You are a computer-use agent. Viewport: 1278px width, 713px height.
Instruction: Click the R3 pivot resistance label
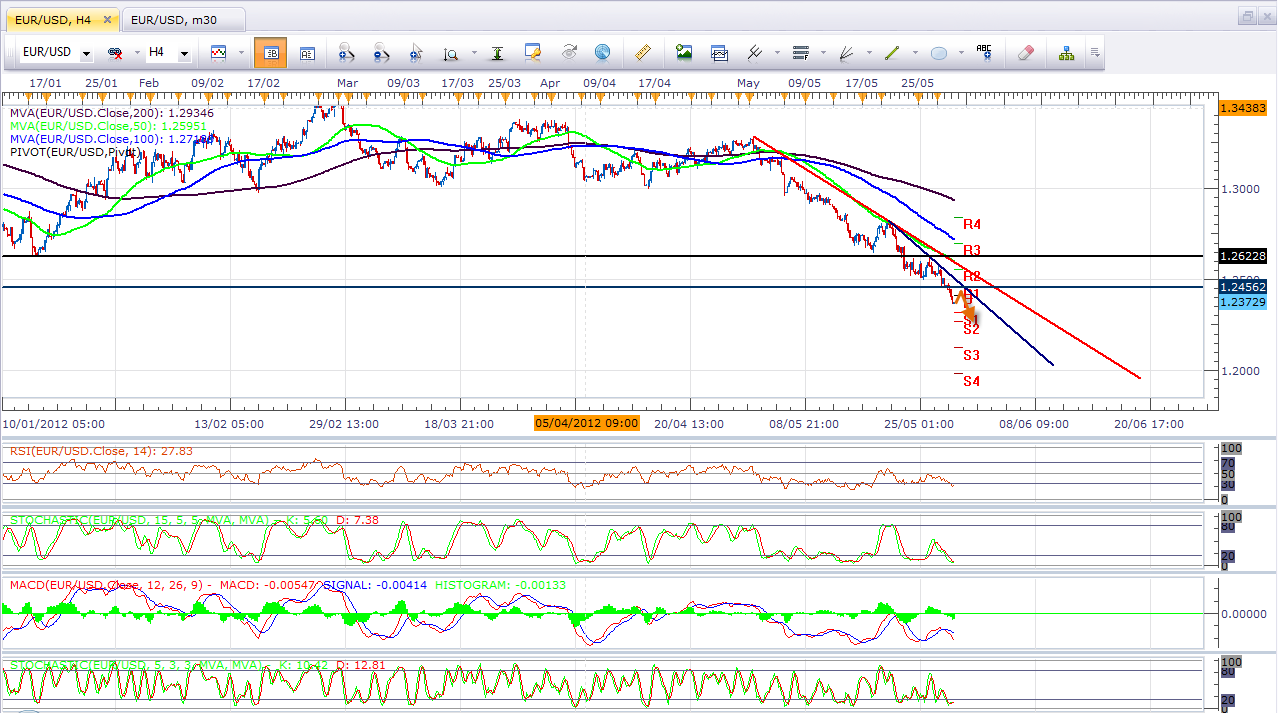tap(972, 250)
